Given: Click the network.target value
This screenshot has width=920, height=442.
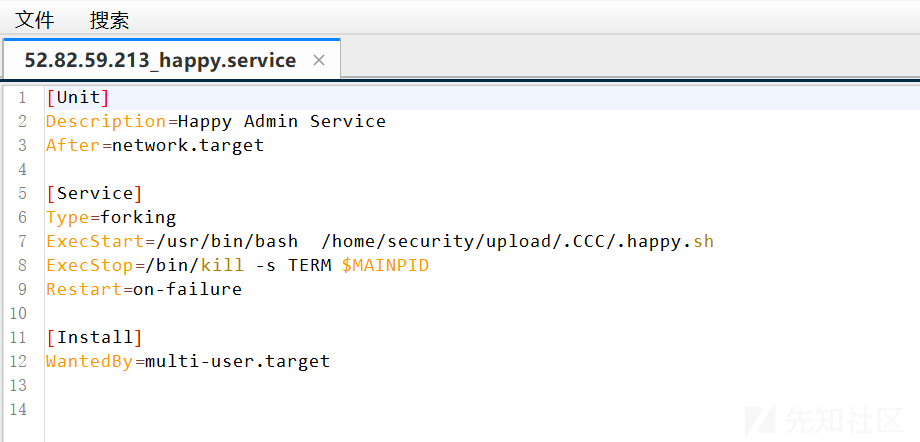Looking at the screenshot, I should tap(188, 145).
